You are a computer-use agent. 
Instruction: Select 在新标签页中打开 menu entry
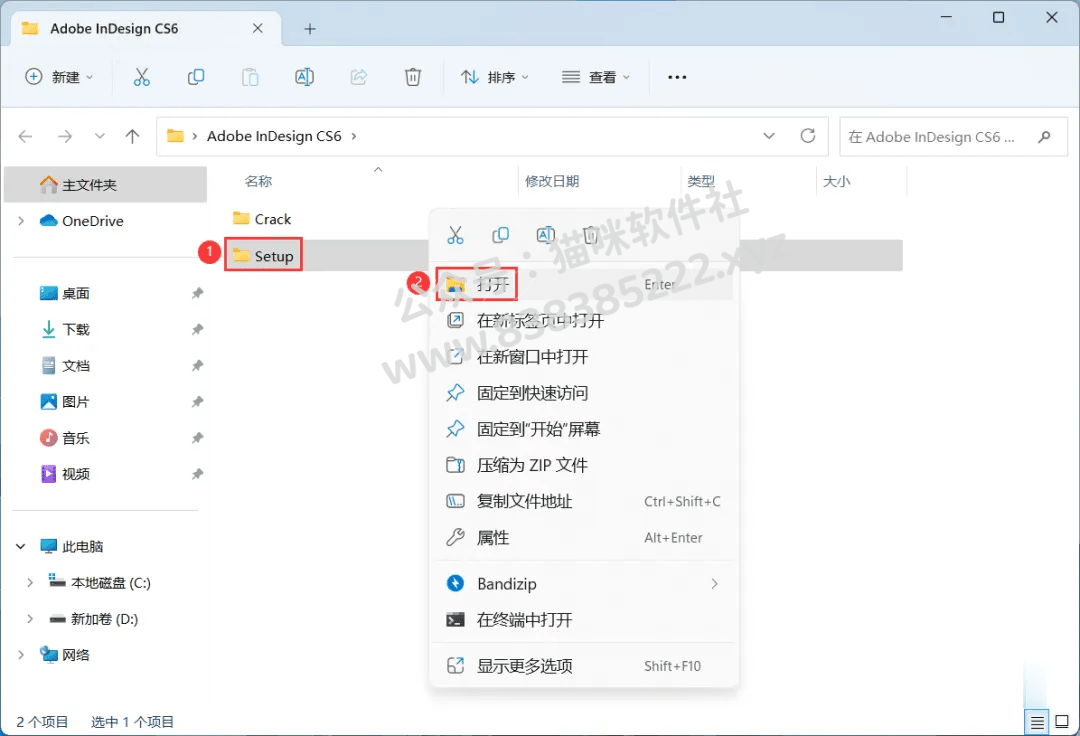pos(583,321)
